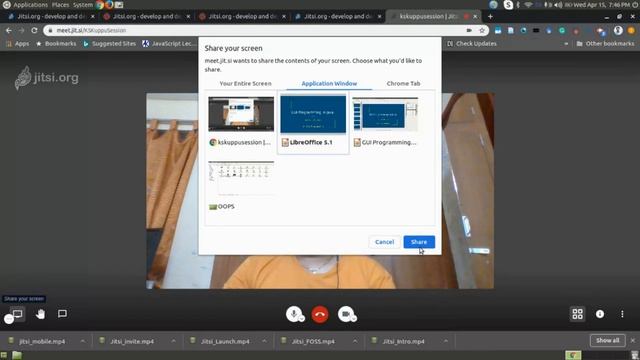Open Skype tray icon
Viewport: 640px width, 360px height.
508,4
